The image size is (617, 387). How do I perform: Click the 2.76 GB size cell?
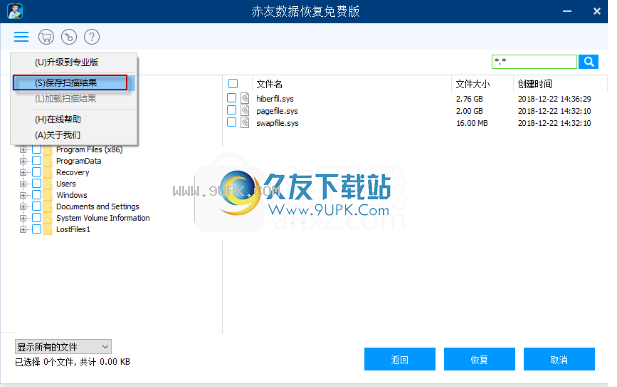click(x=469, y=99)
